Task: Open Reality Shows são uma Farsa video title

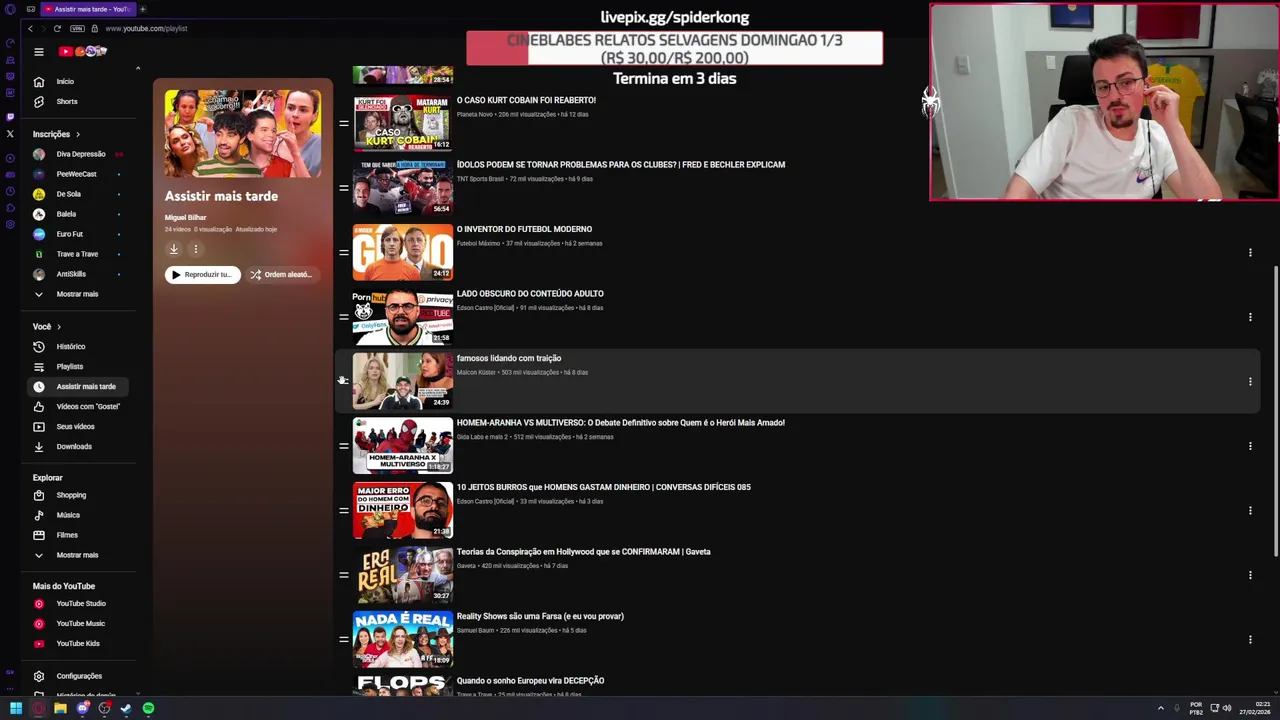Action: (540, 616)
